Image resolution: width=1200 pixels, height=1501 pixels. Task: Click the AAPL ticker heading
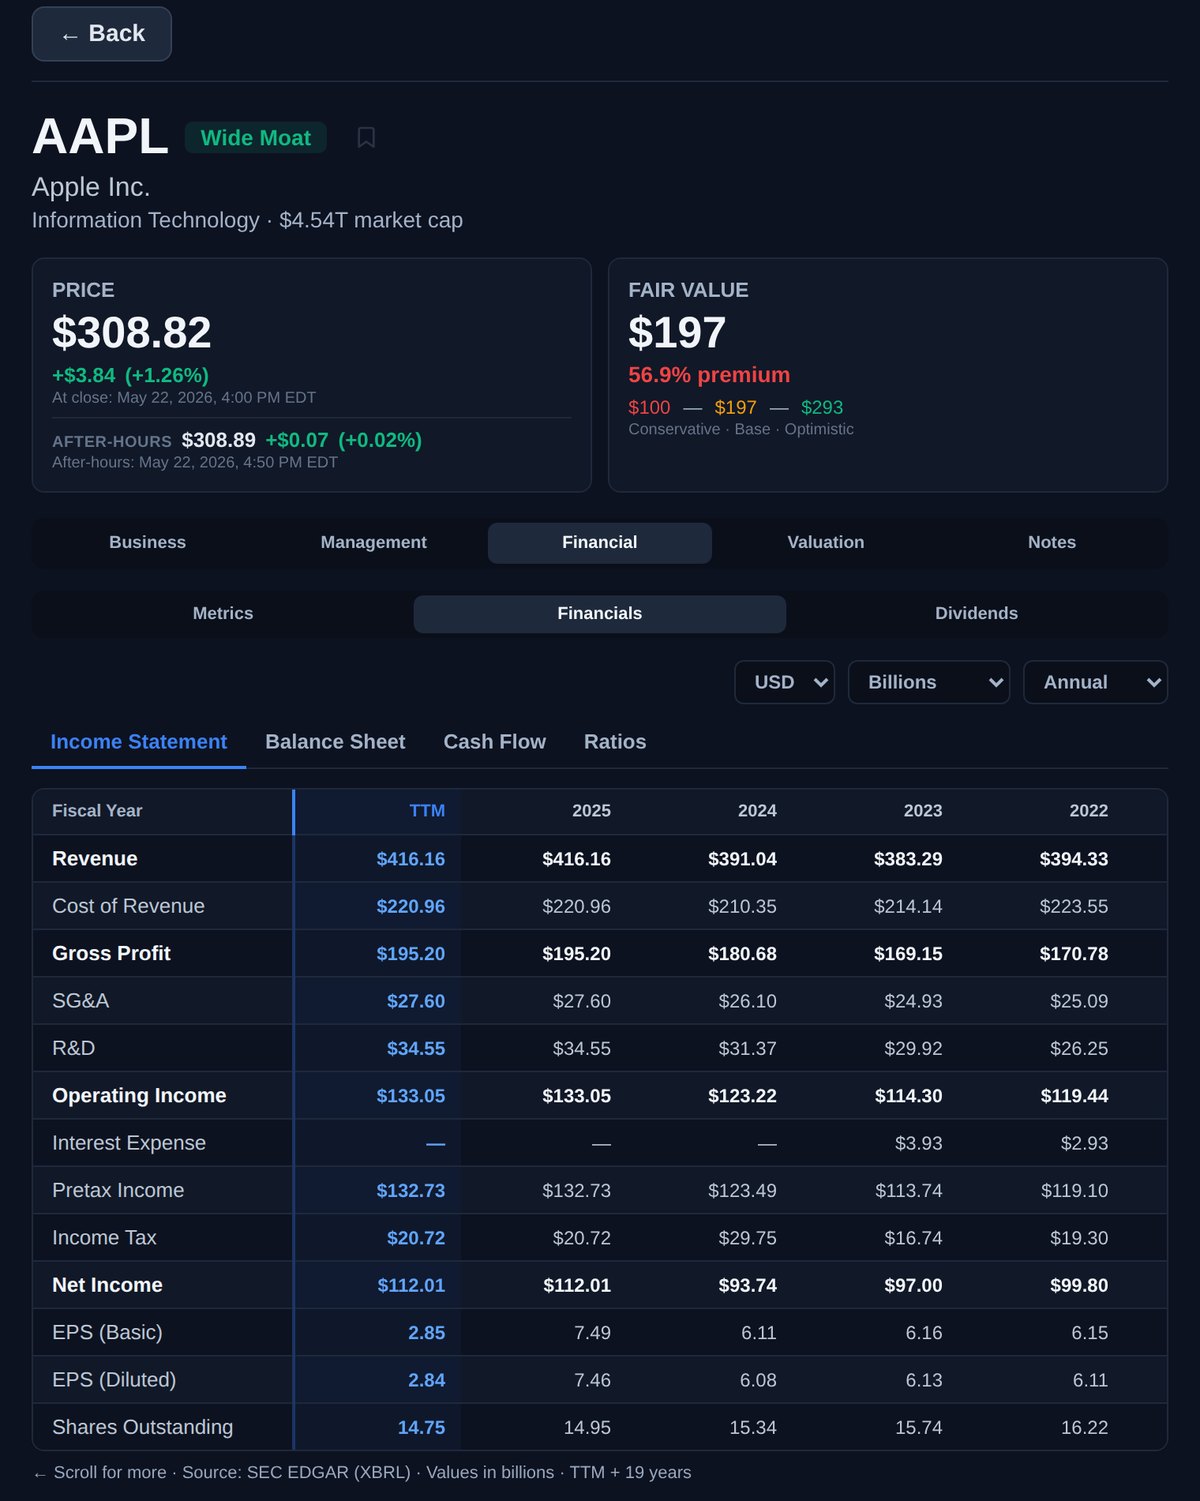[100, 136]
